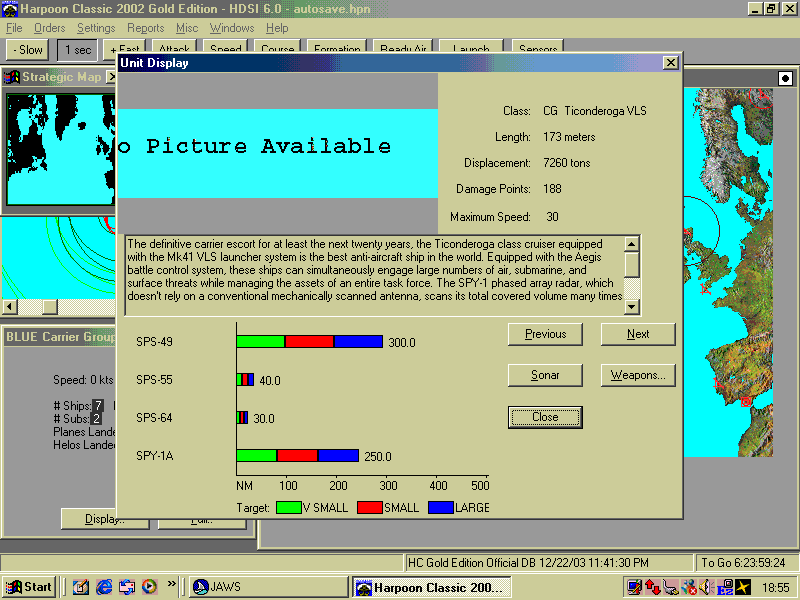Open the Orders menu
This screenshot has width=800, height=600.
(49, 28)
